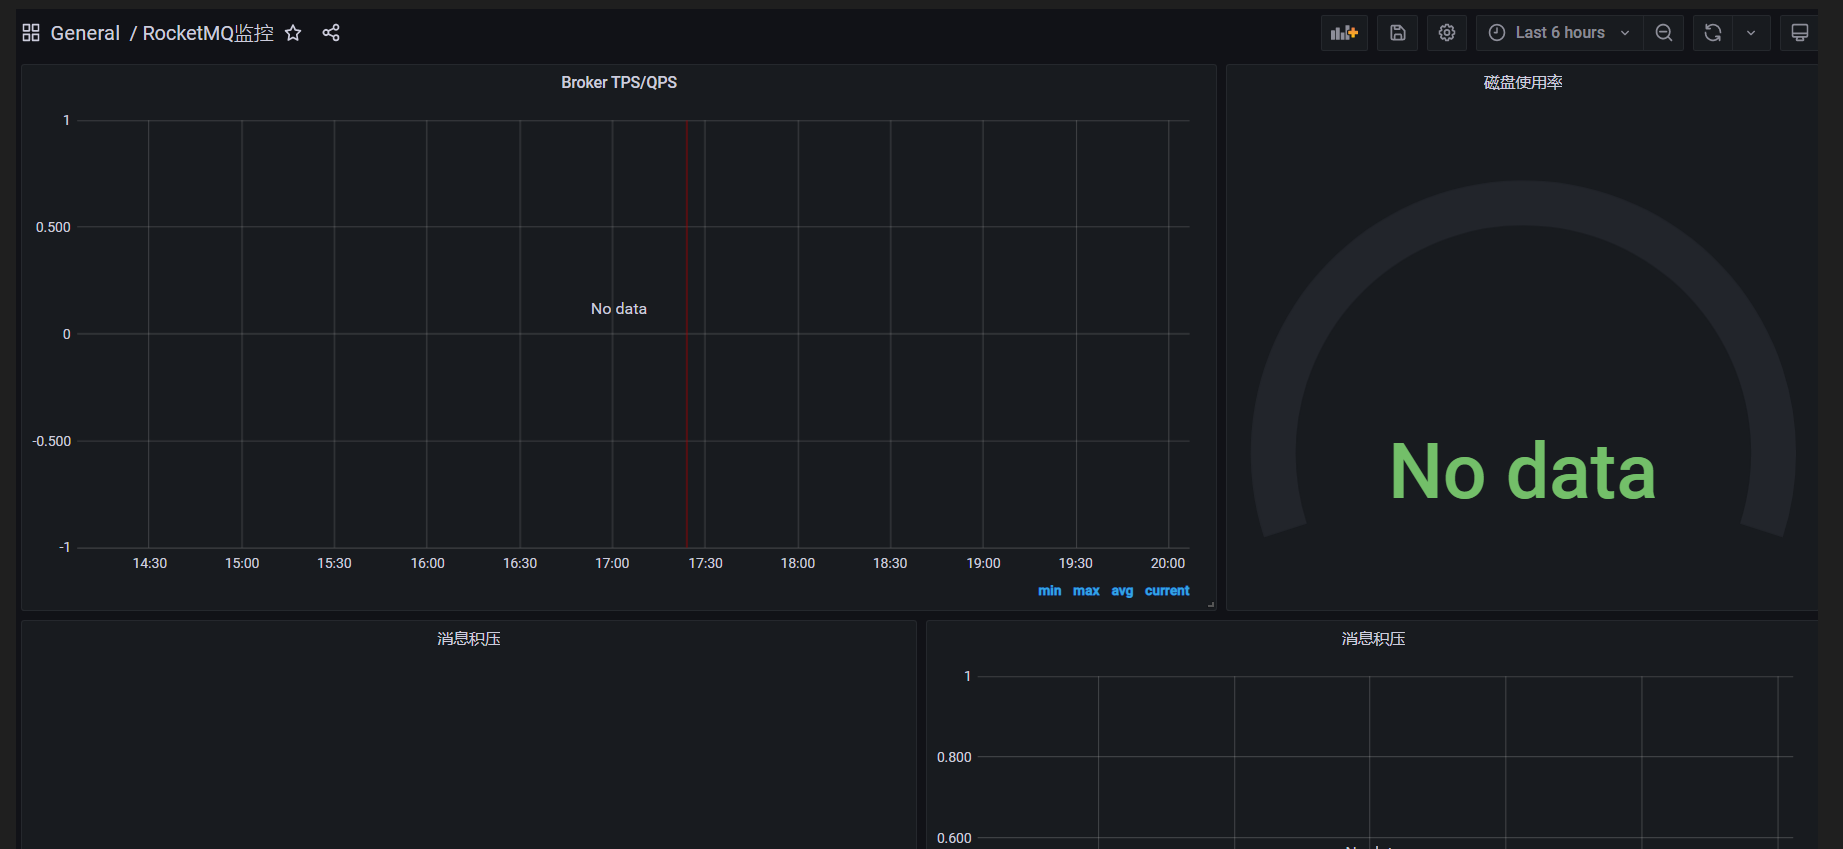1843x849 pixels.
Task: Open the left 消息积压 panel title menu
Action: coord(469,638)
